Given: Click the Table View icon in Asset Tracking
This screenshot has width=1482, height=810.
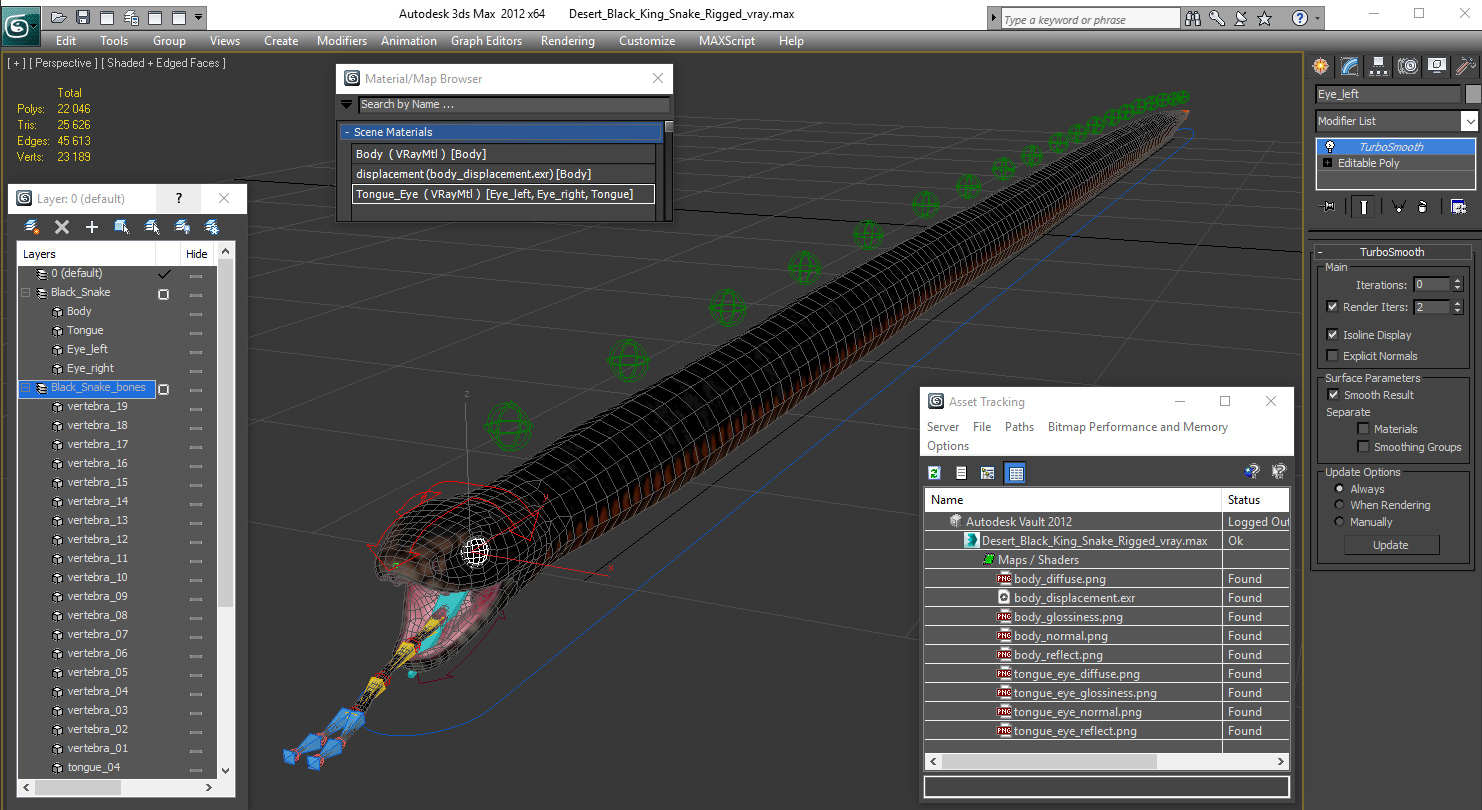Looking at the screenshot, I should point(1015,473).
